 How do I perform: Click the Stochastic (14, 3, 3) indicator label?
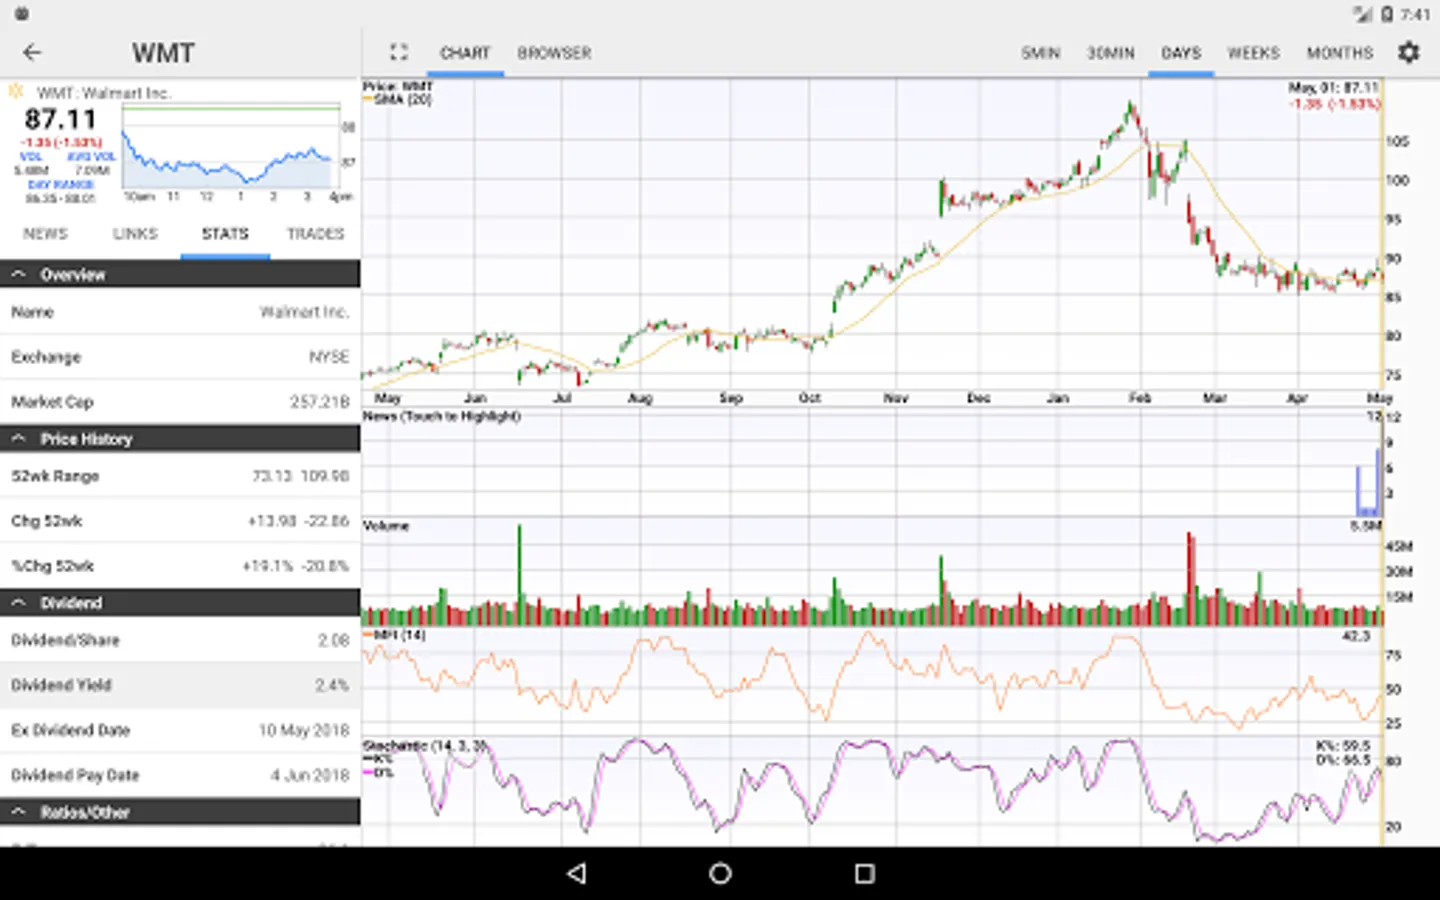point(425,746)
